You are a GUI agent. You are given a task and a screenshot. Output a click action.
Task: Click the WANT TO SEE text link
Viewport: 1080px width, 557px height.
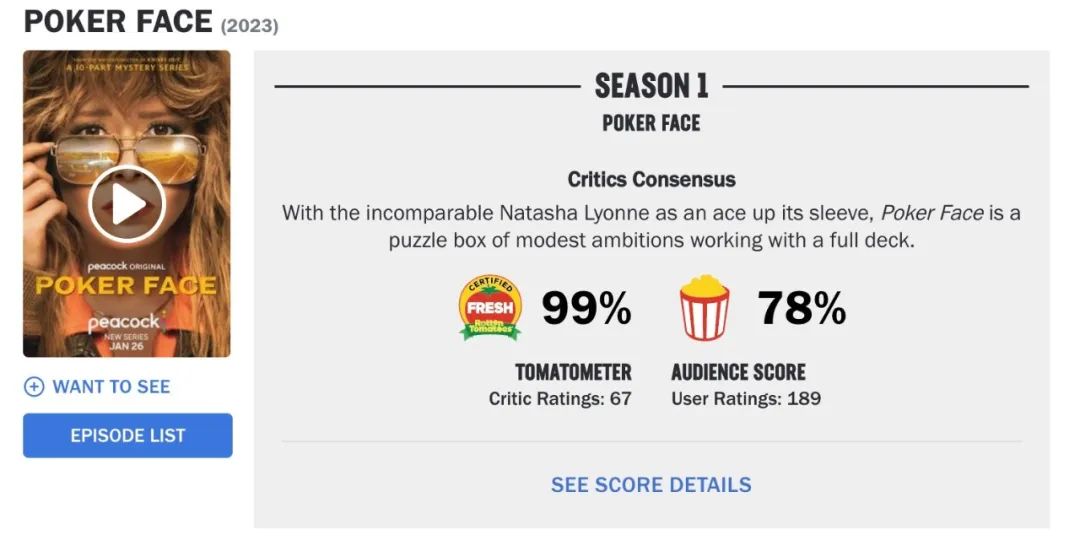[111, 387]
